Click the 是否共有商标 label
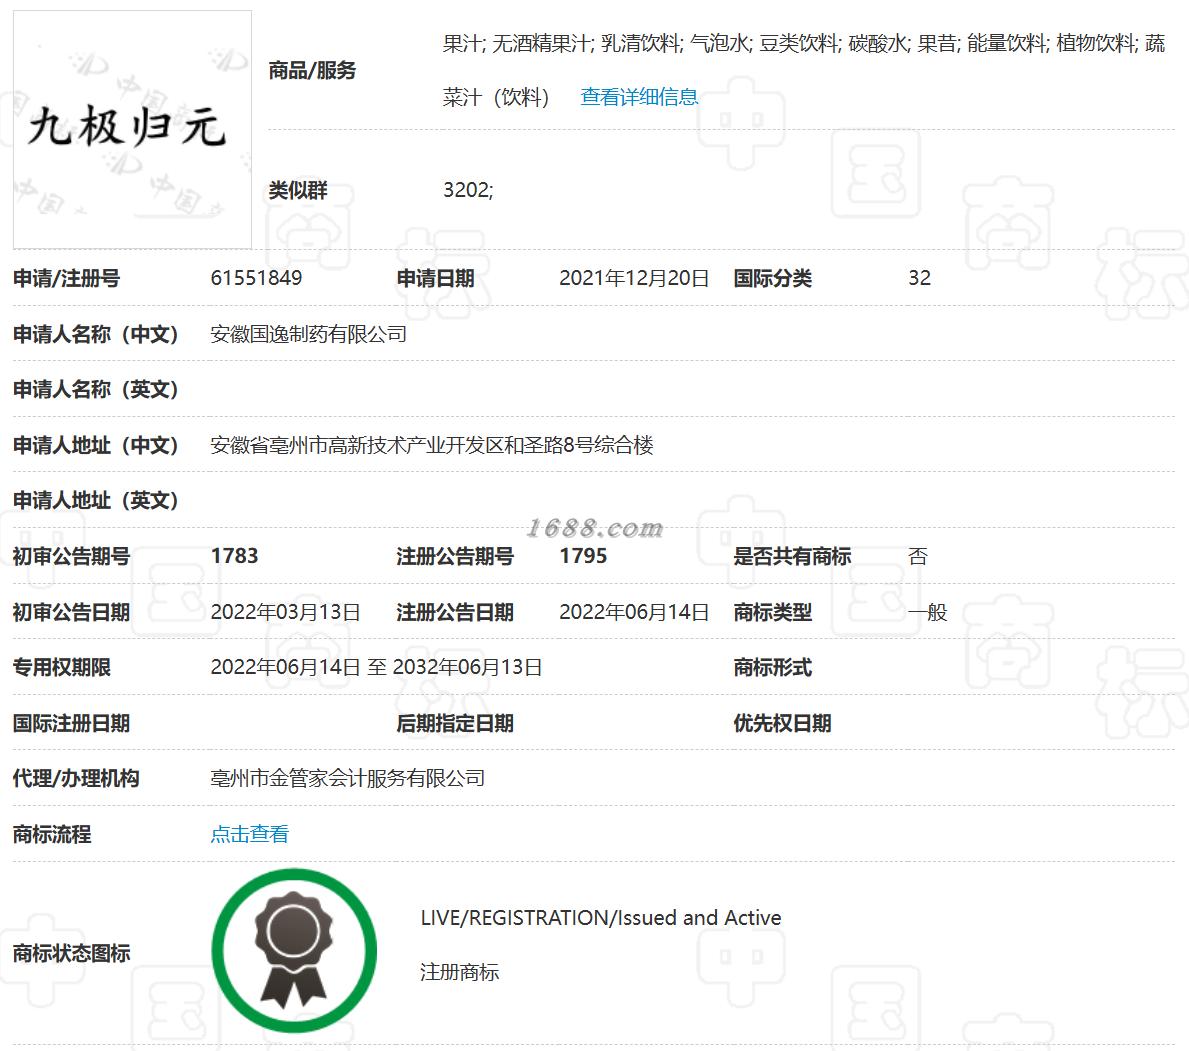Screen dimensions: 1189x1051 tap(792, 556)
